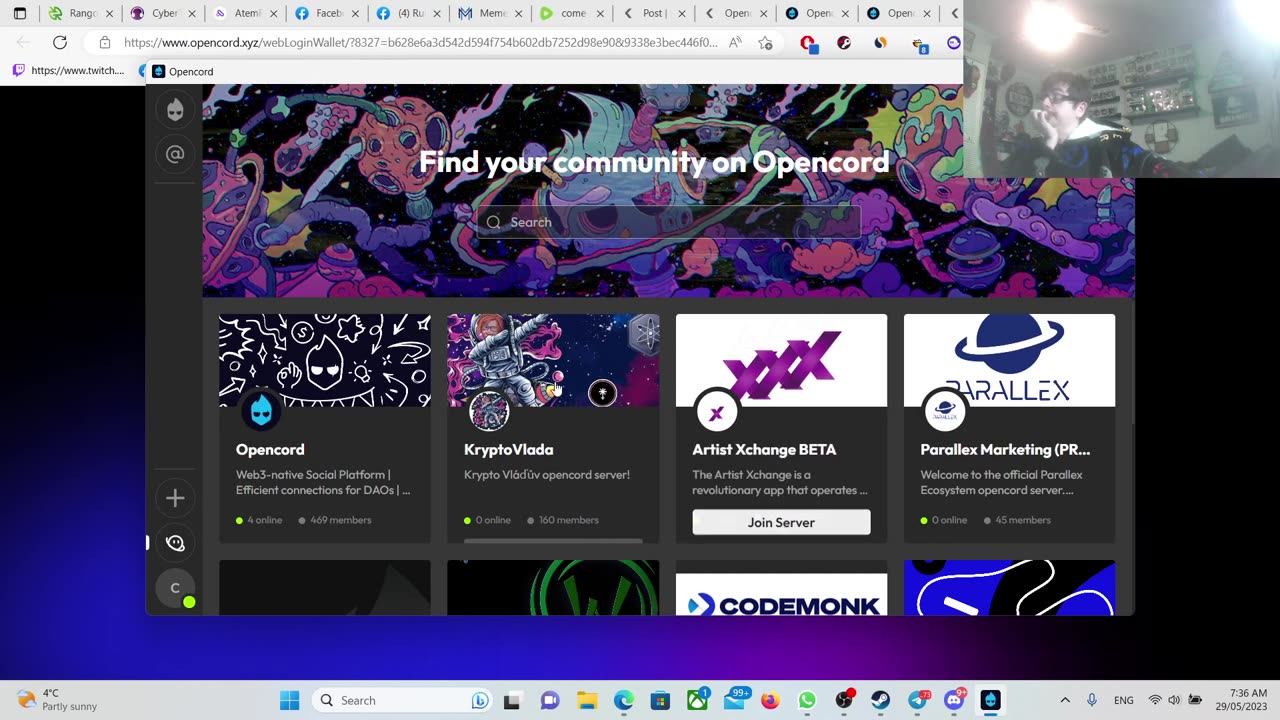This screenshot has width=1280, height=720.
Task: Click the '45 members' text on Parallex card
Action: click(1022, 520)
